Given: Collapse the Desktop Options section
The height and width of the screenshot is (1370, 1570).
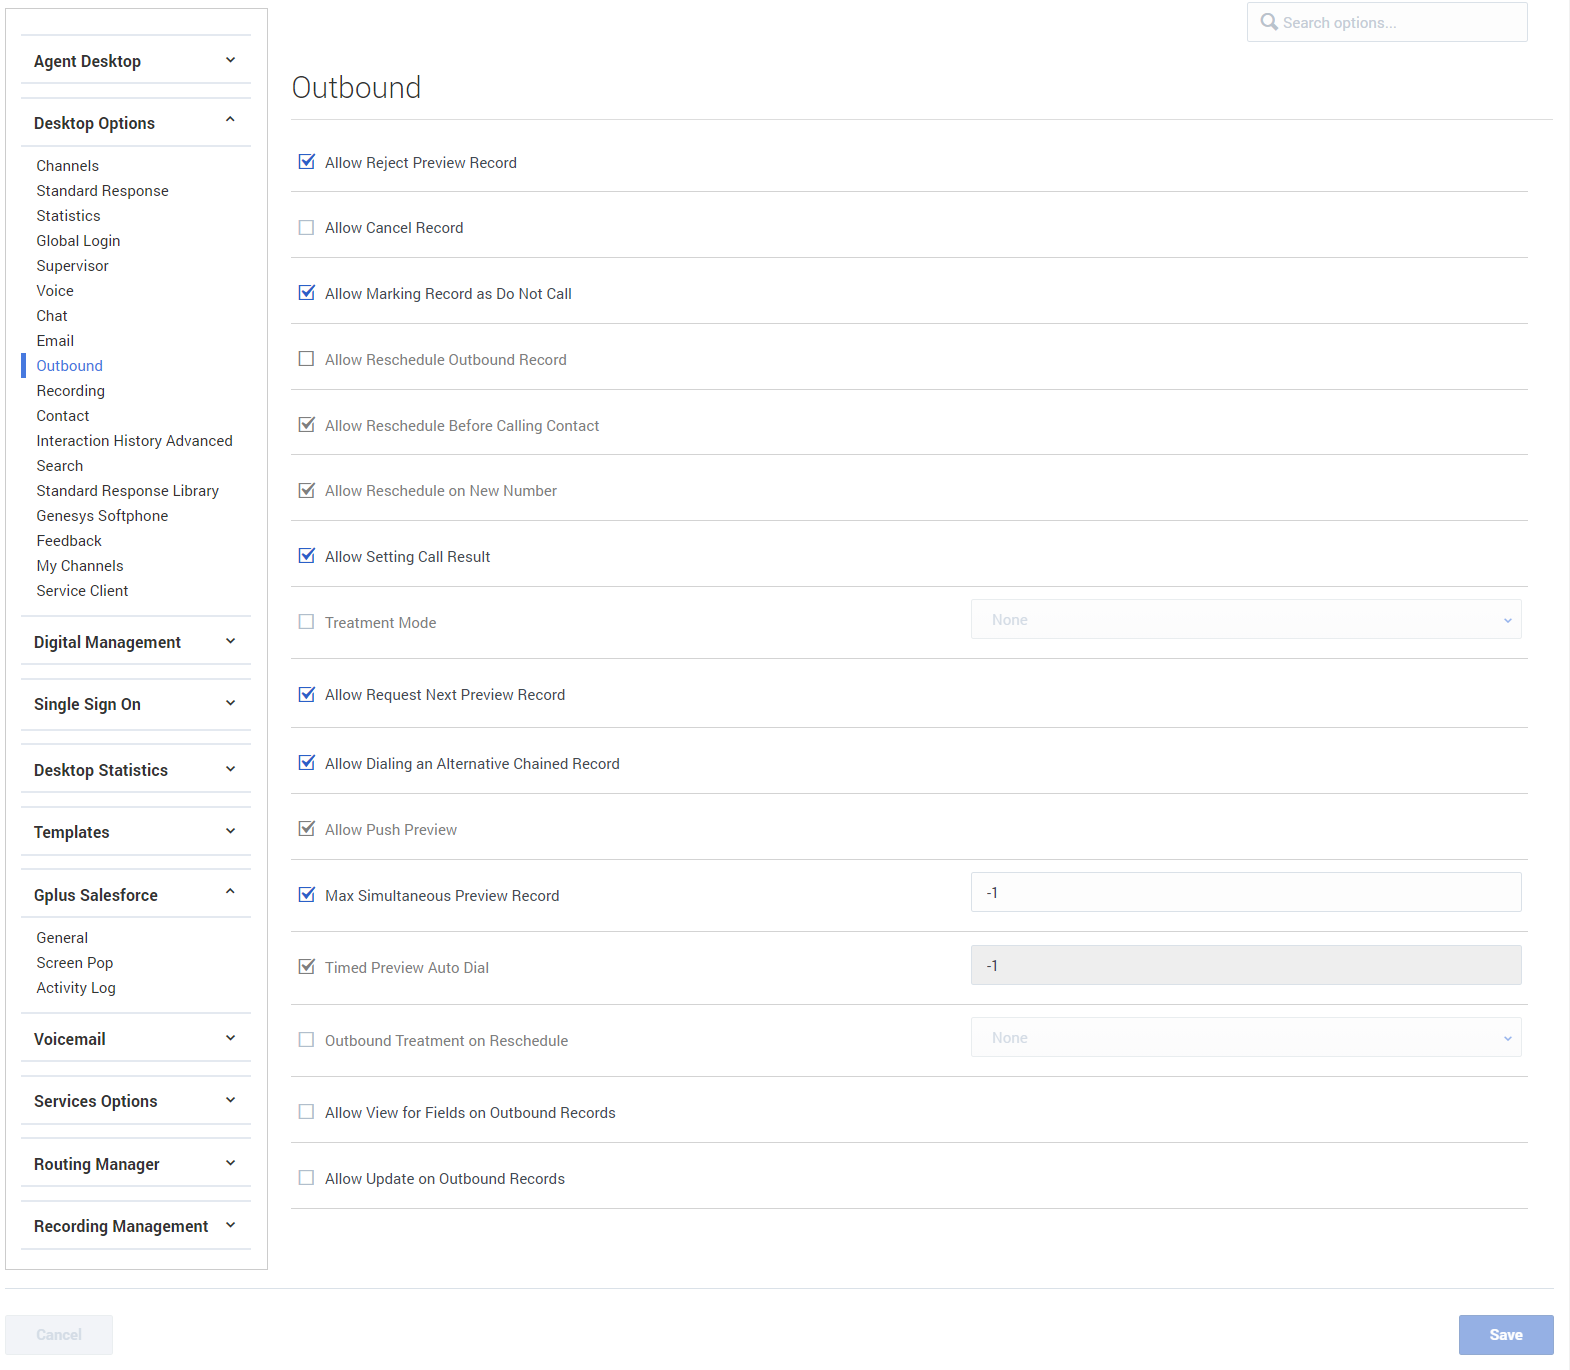Looking at the screenshot, I should click(230, 121).
